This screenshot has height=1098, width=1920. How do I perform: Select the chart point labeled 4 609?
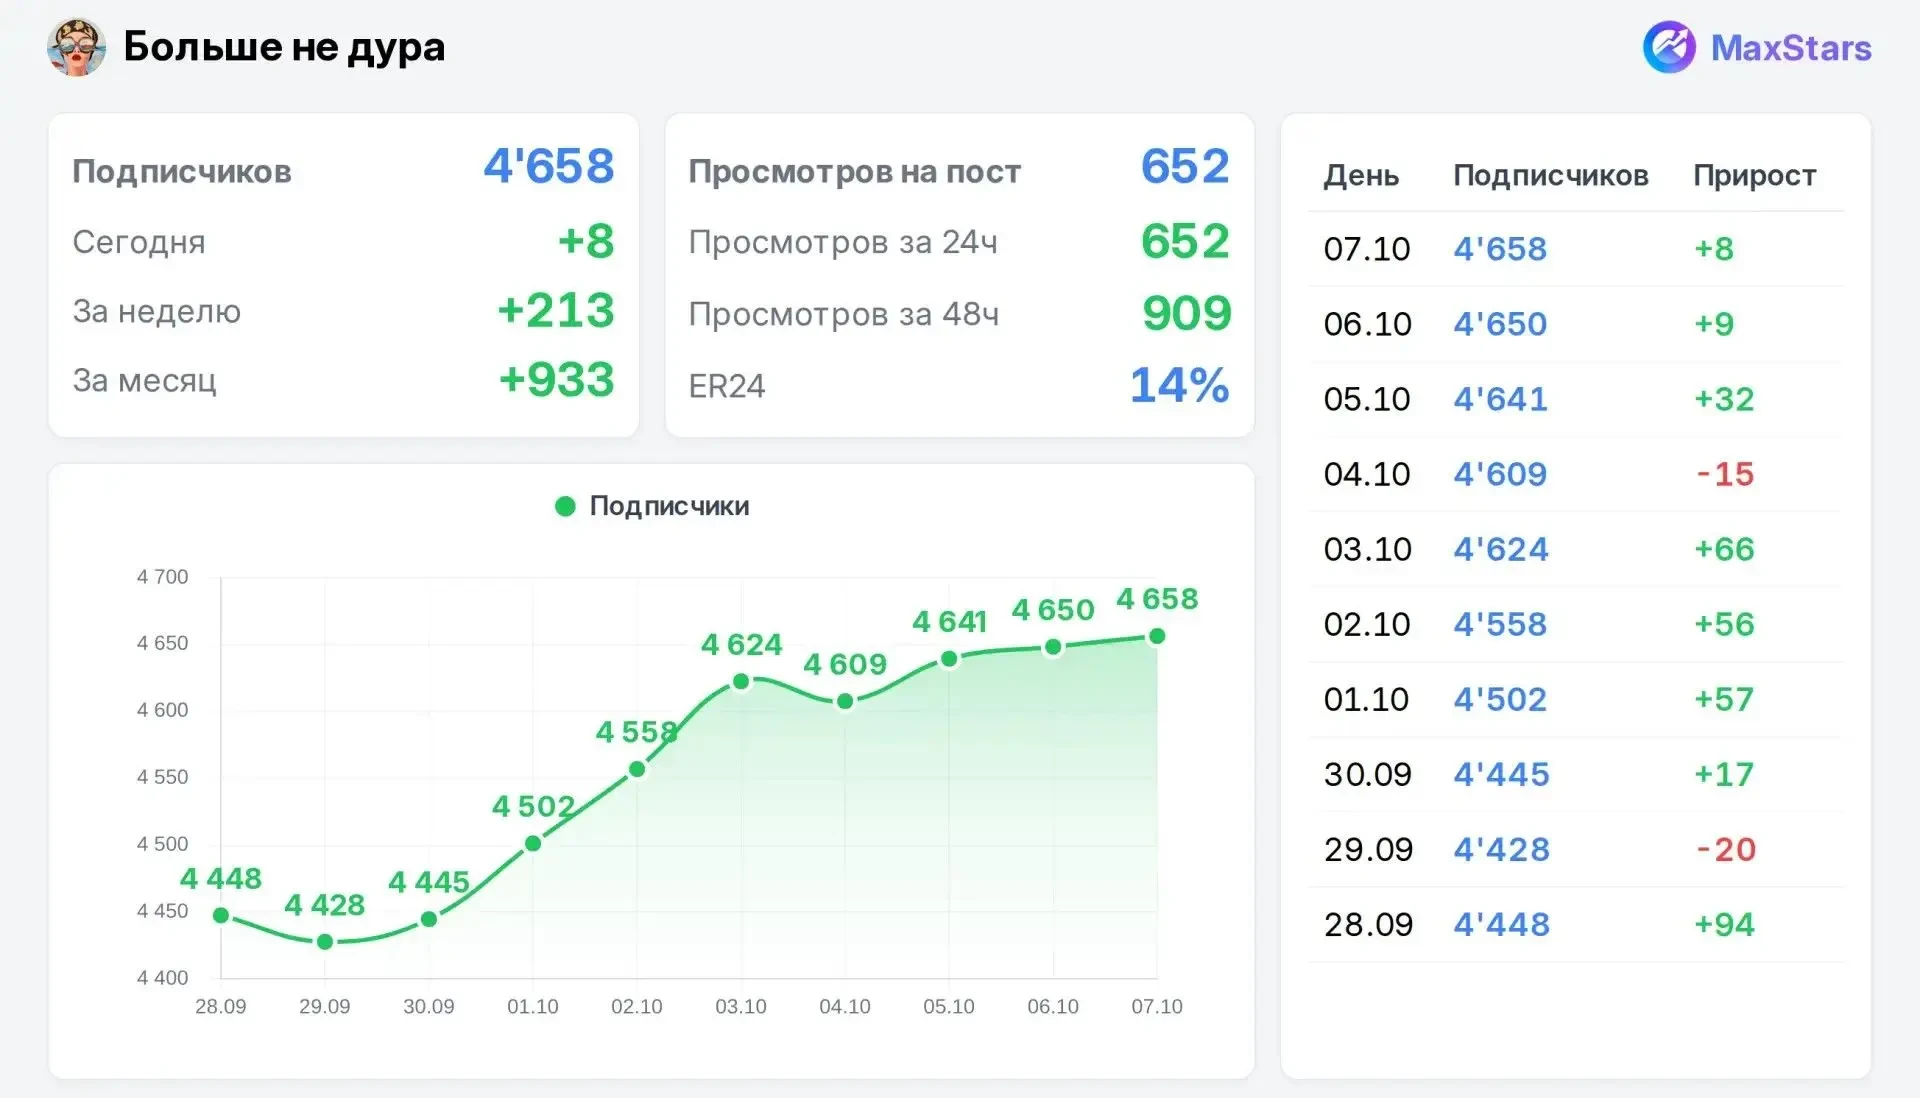(845, 701)
